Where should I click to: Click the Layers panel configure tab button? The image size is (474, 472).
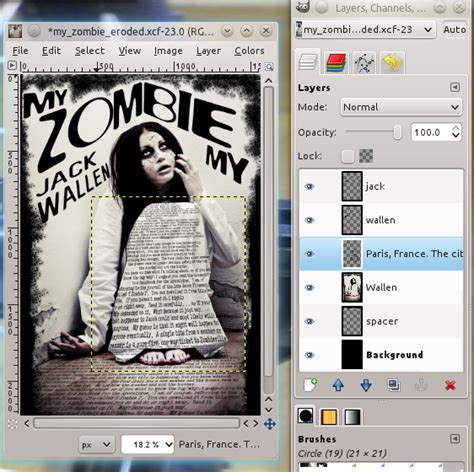455,87
